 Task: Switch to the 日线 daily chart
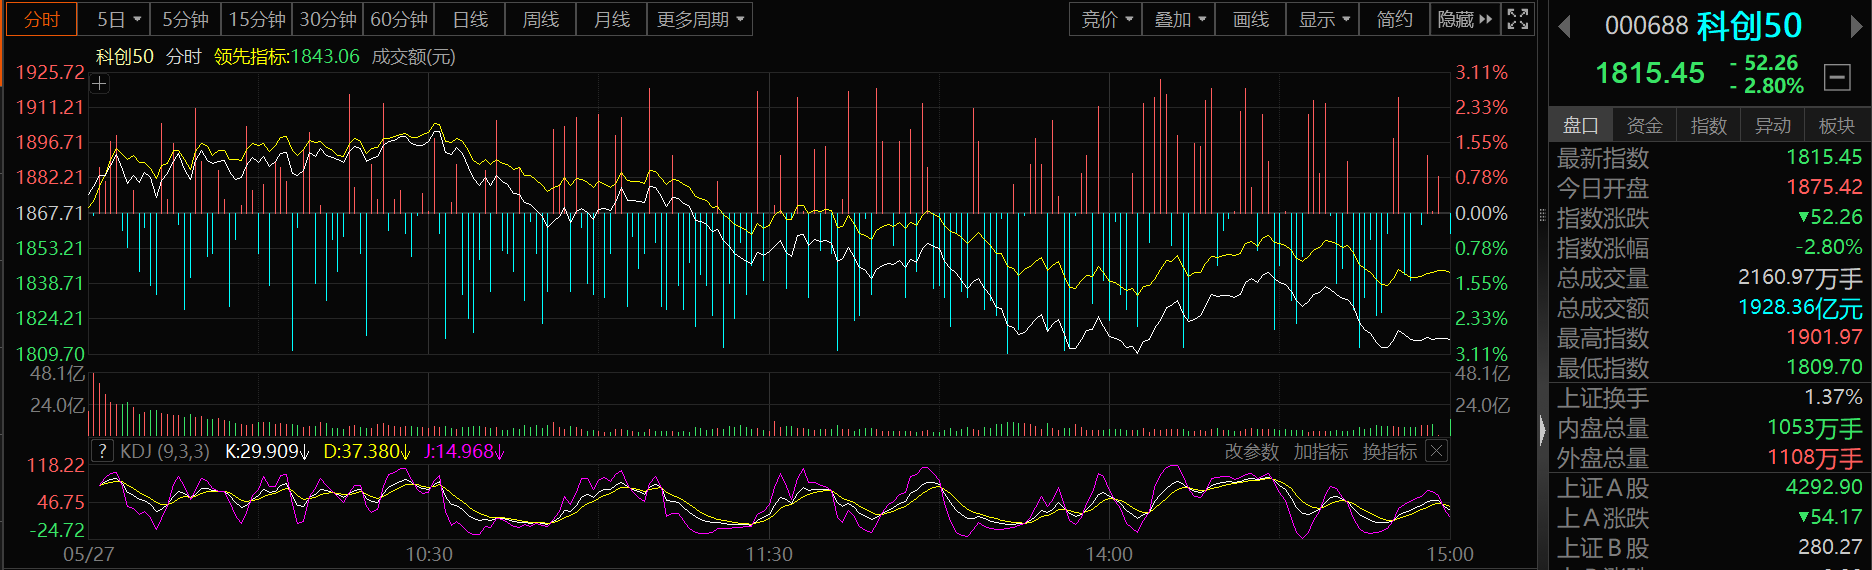(x=470, y=19)
